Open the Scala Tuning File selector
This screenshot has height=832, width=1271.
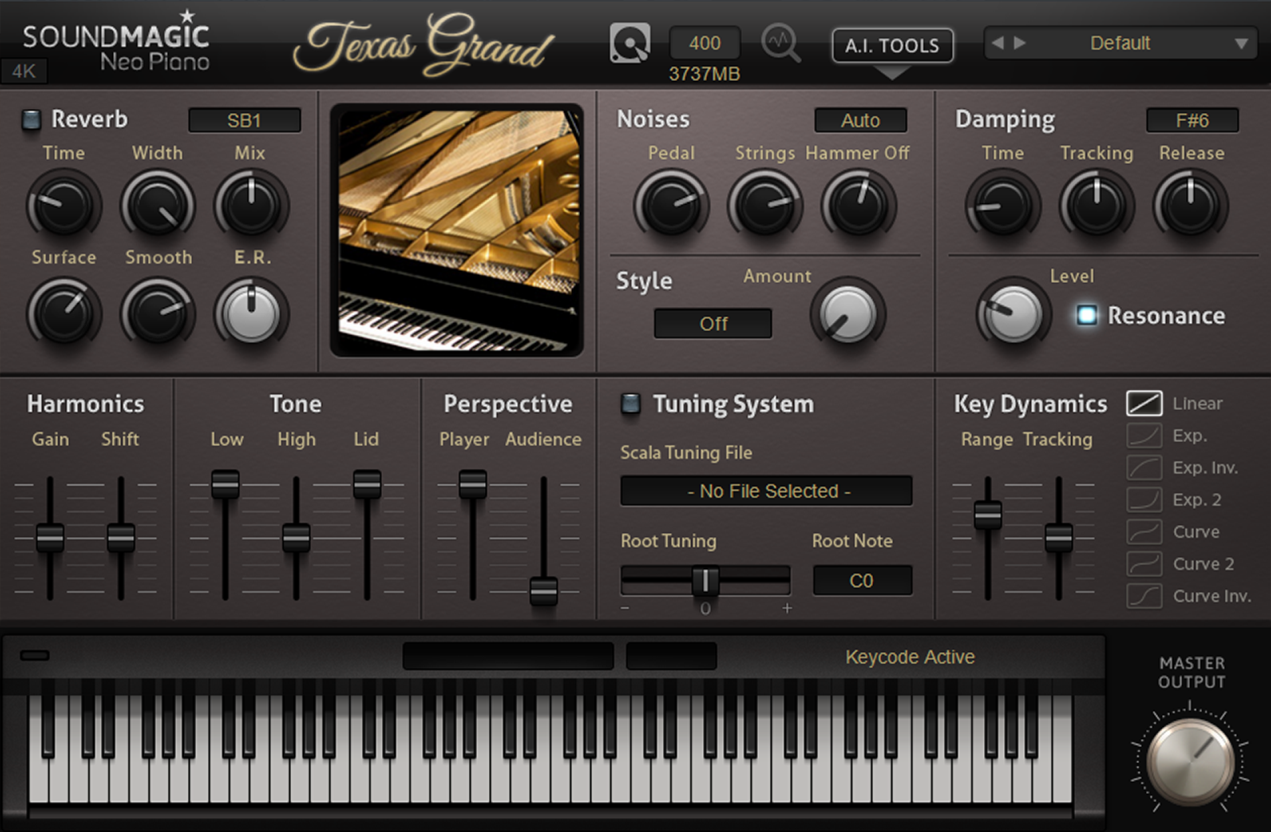(x=767, y=491)
